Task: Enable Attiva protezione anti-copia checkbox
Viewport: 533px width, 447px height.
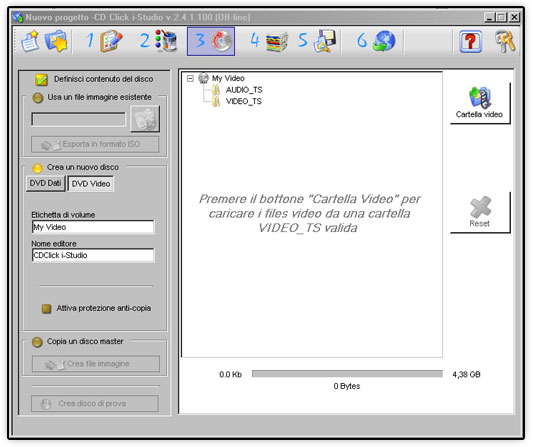Action: pos(46,309)
